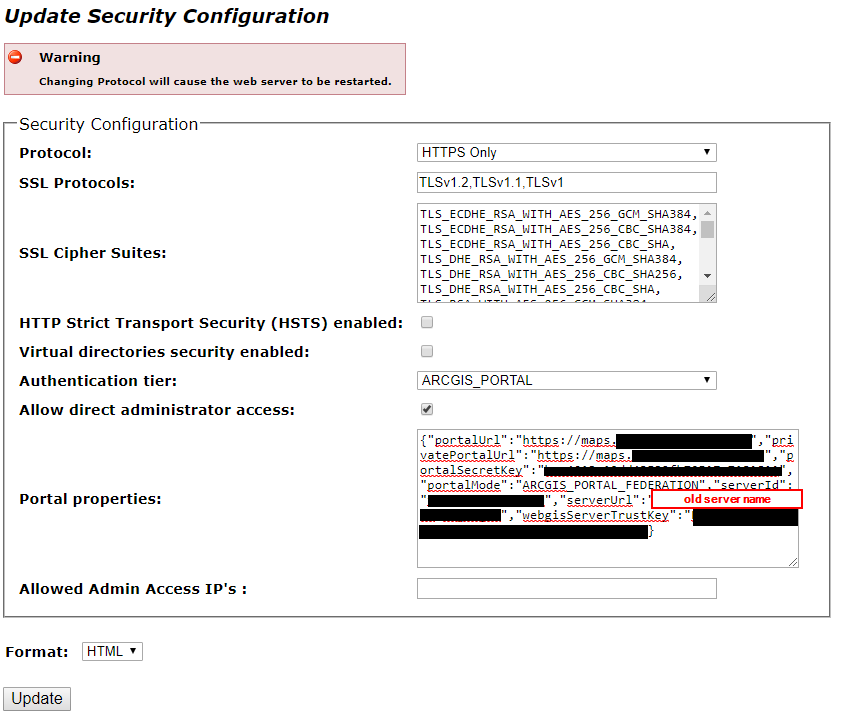Image resolution: width=848 pixels, height=726 pixels.
Task: Click the TLS_DHE_RSA_WITH_AES_256_GCM_SHA384 cipher line
Action: 551,259
